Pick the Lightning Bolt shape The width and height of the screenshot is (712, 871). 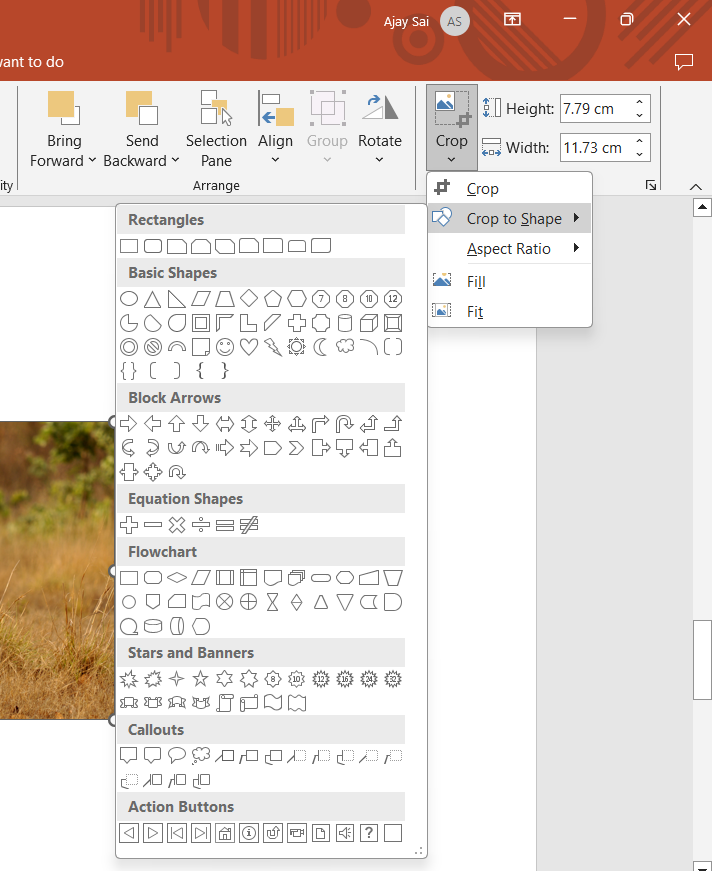tap(273, 347)
